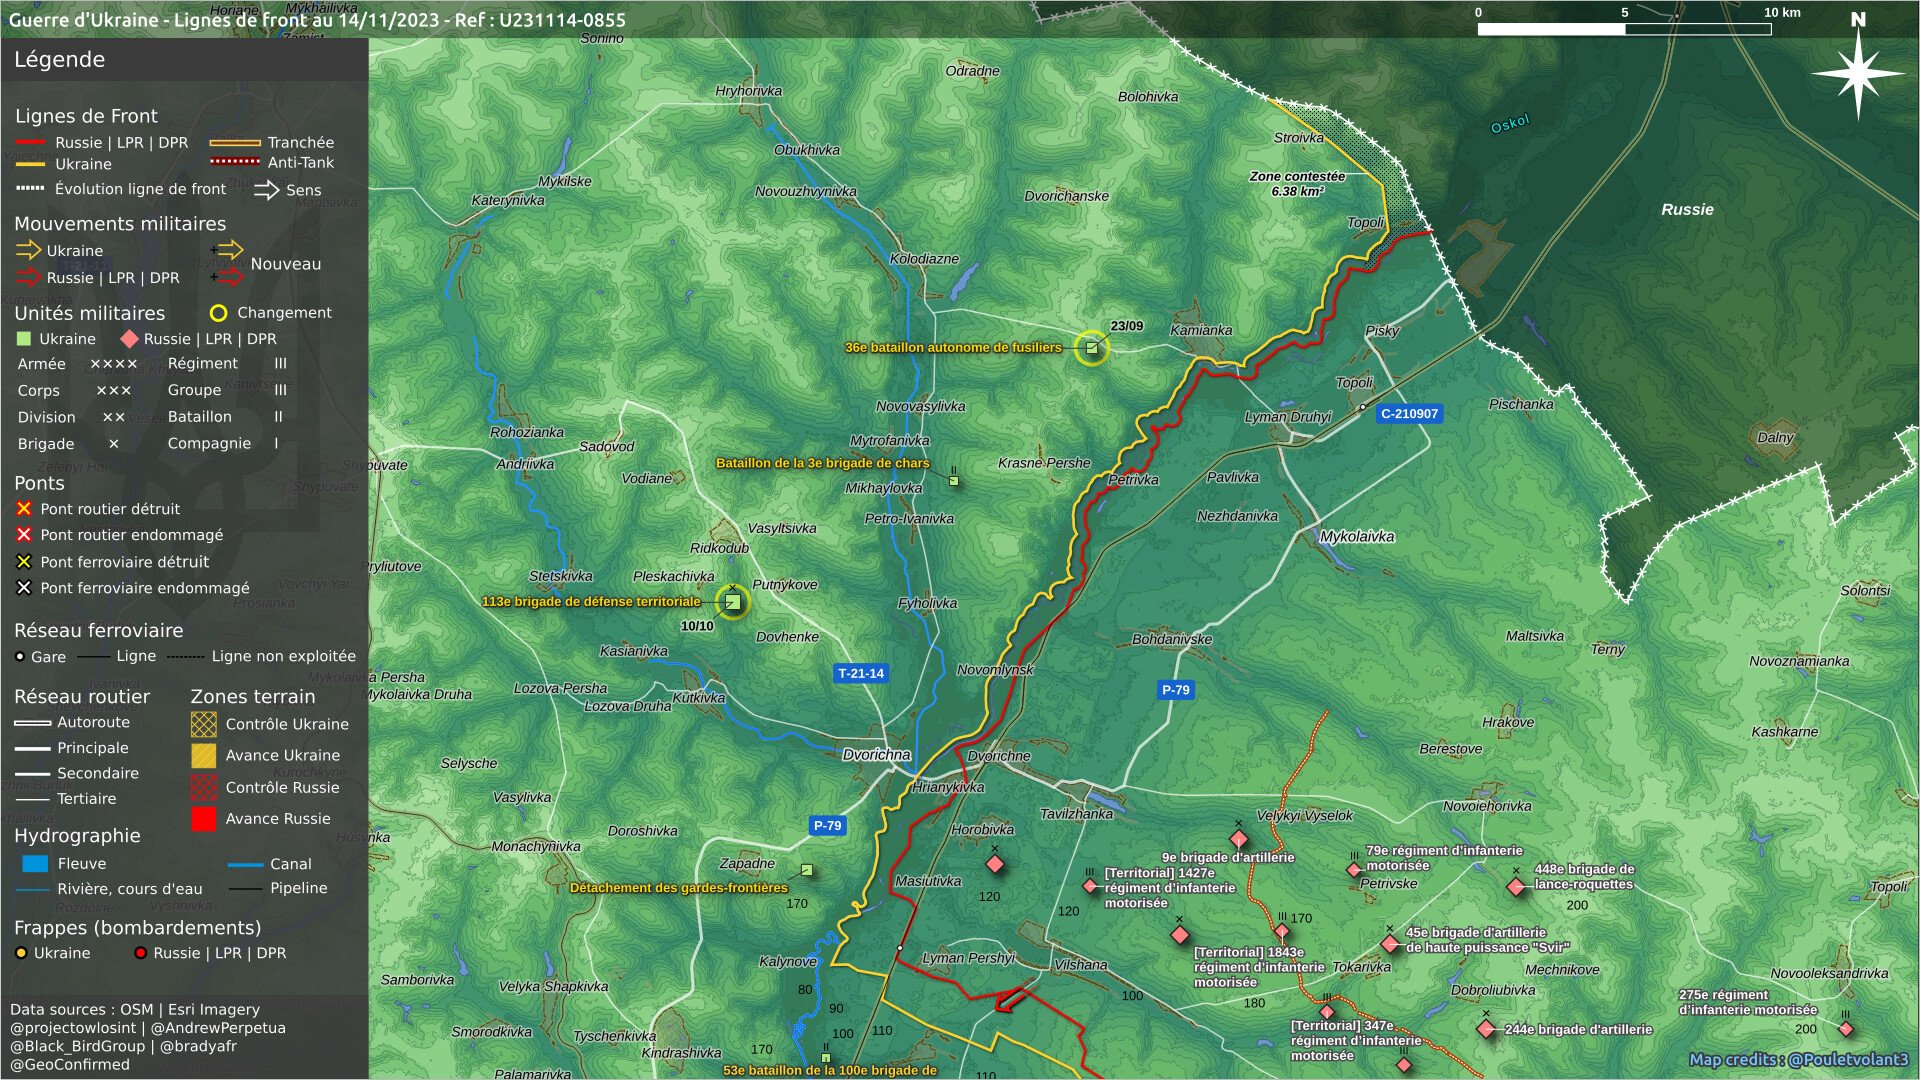Click the Changement yellow circle legend icon
Image resolution: width=1920 pixels, height=1080 pixels.
pyautogui.click(x=218, y=313)
